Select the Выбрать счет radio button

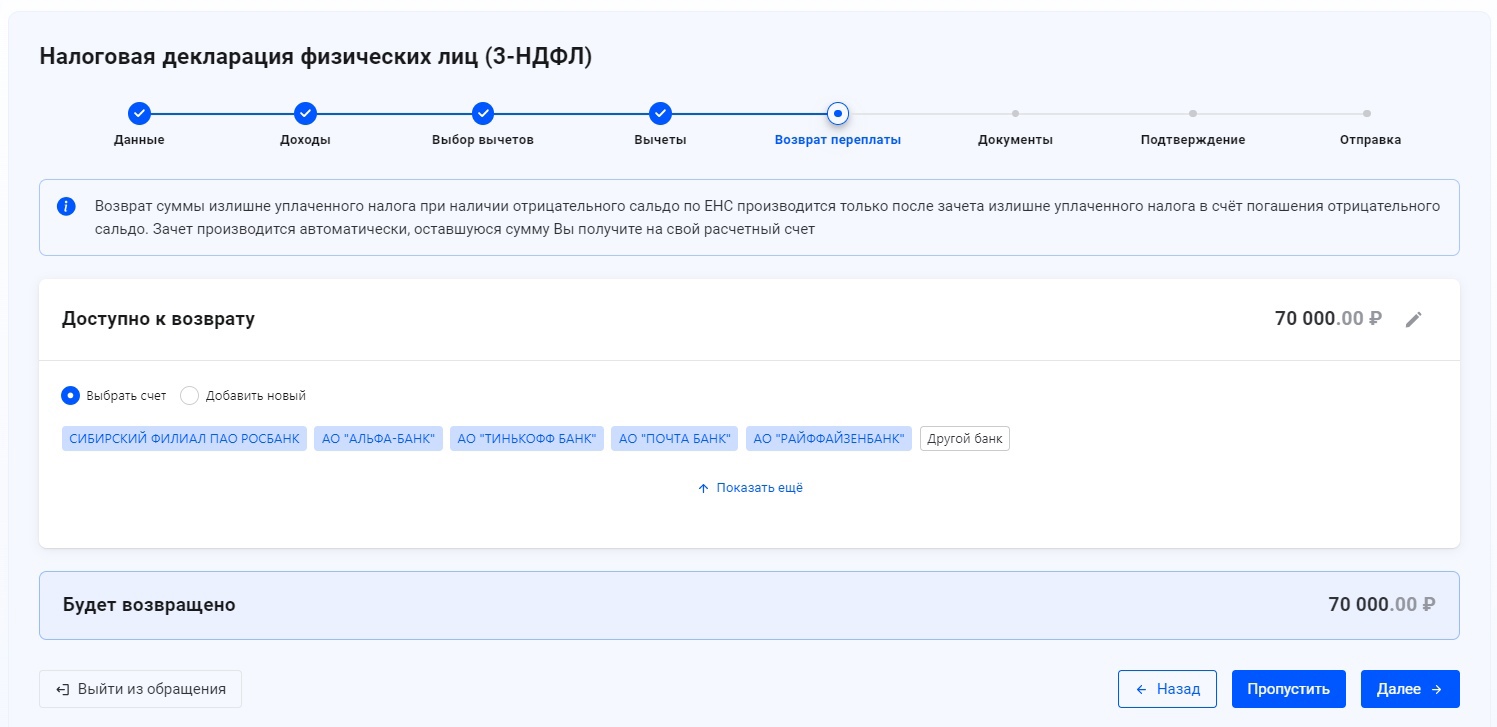click(71, 395)
